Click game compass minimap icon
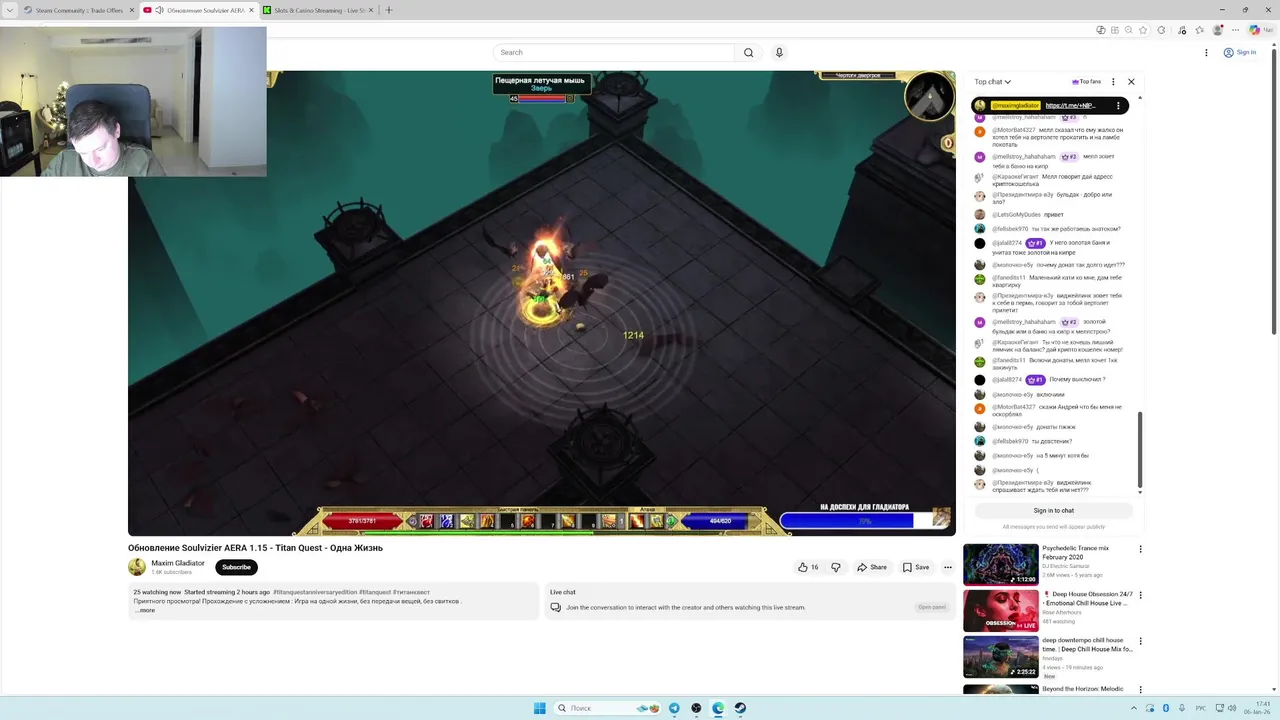 tap(929, 96)
